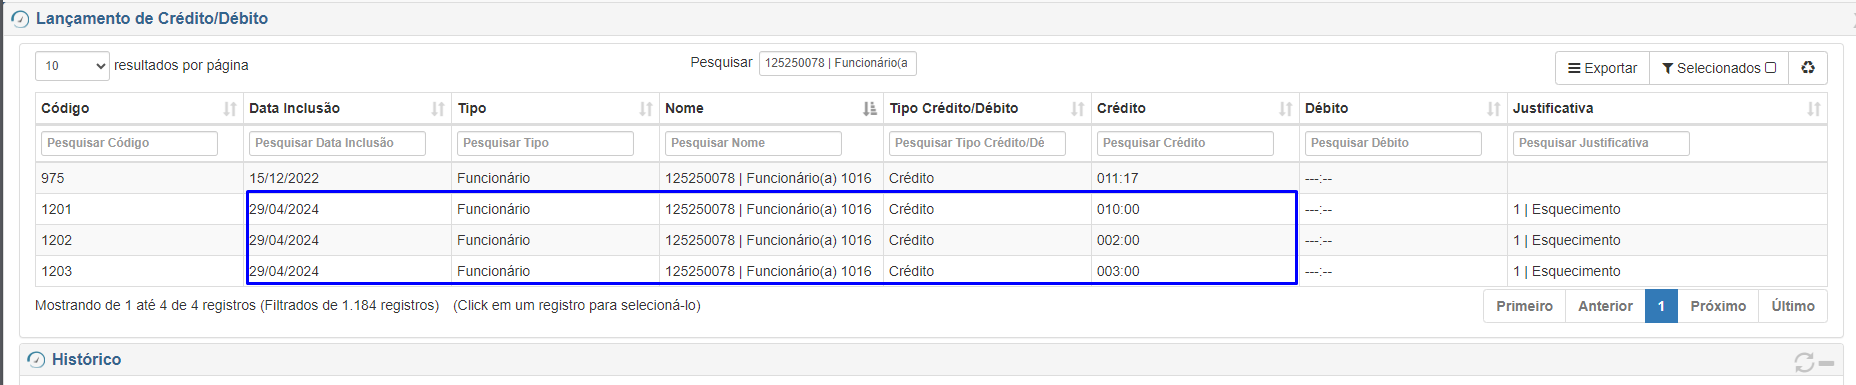This screenshot has height=385, width=1856.
Task: Sort by Justificativa column arrows
Action: (x=1814, y=109)
